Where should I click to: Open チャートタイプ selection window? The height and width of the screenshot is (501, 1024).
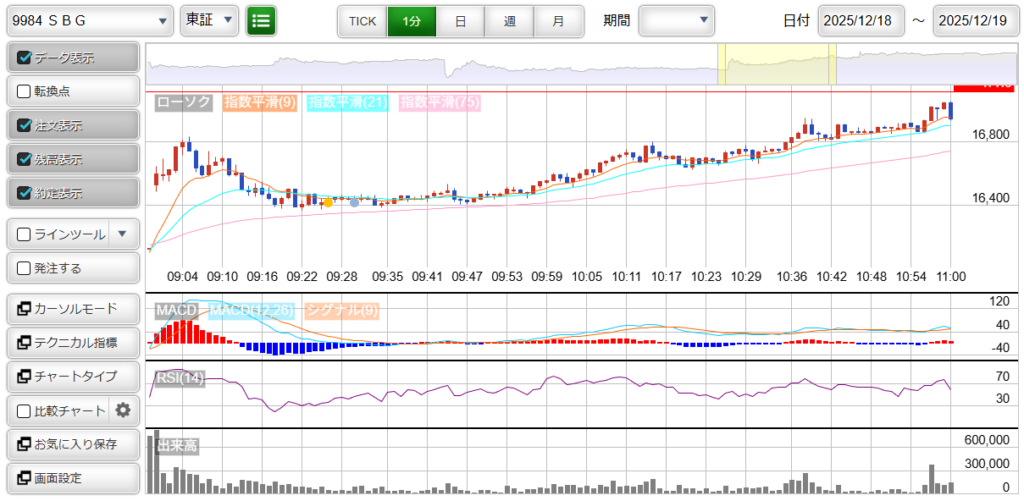click(x=72, y=376)
